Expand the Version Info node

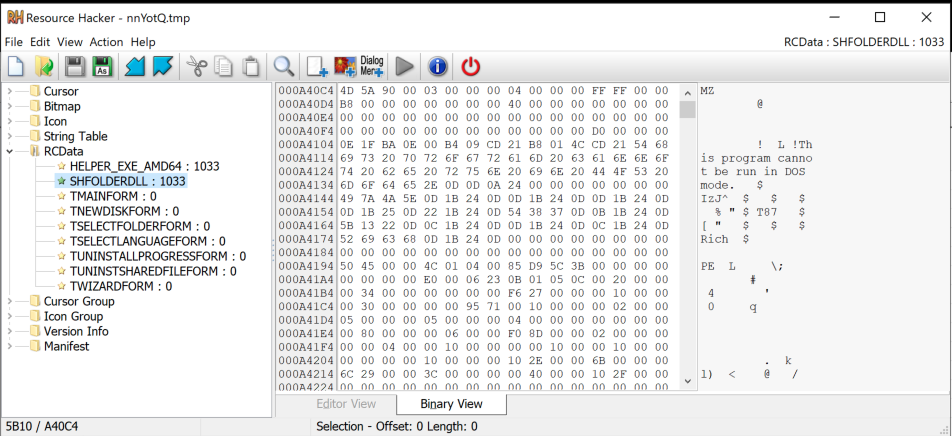(x=9, y=332)
